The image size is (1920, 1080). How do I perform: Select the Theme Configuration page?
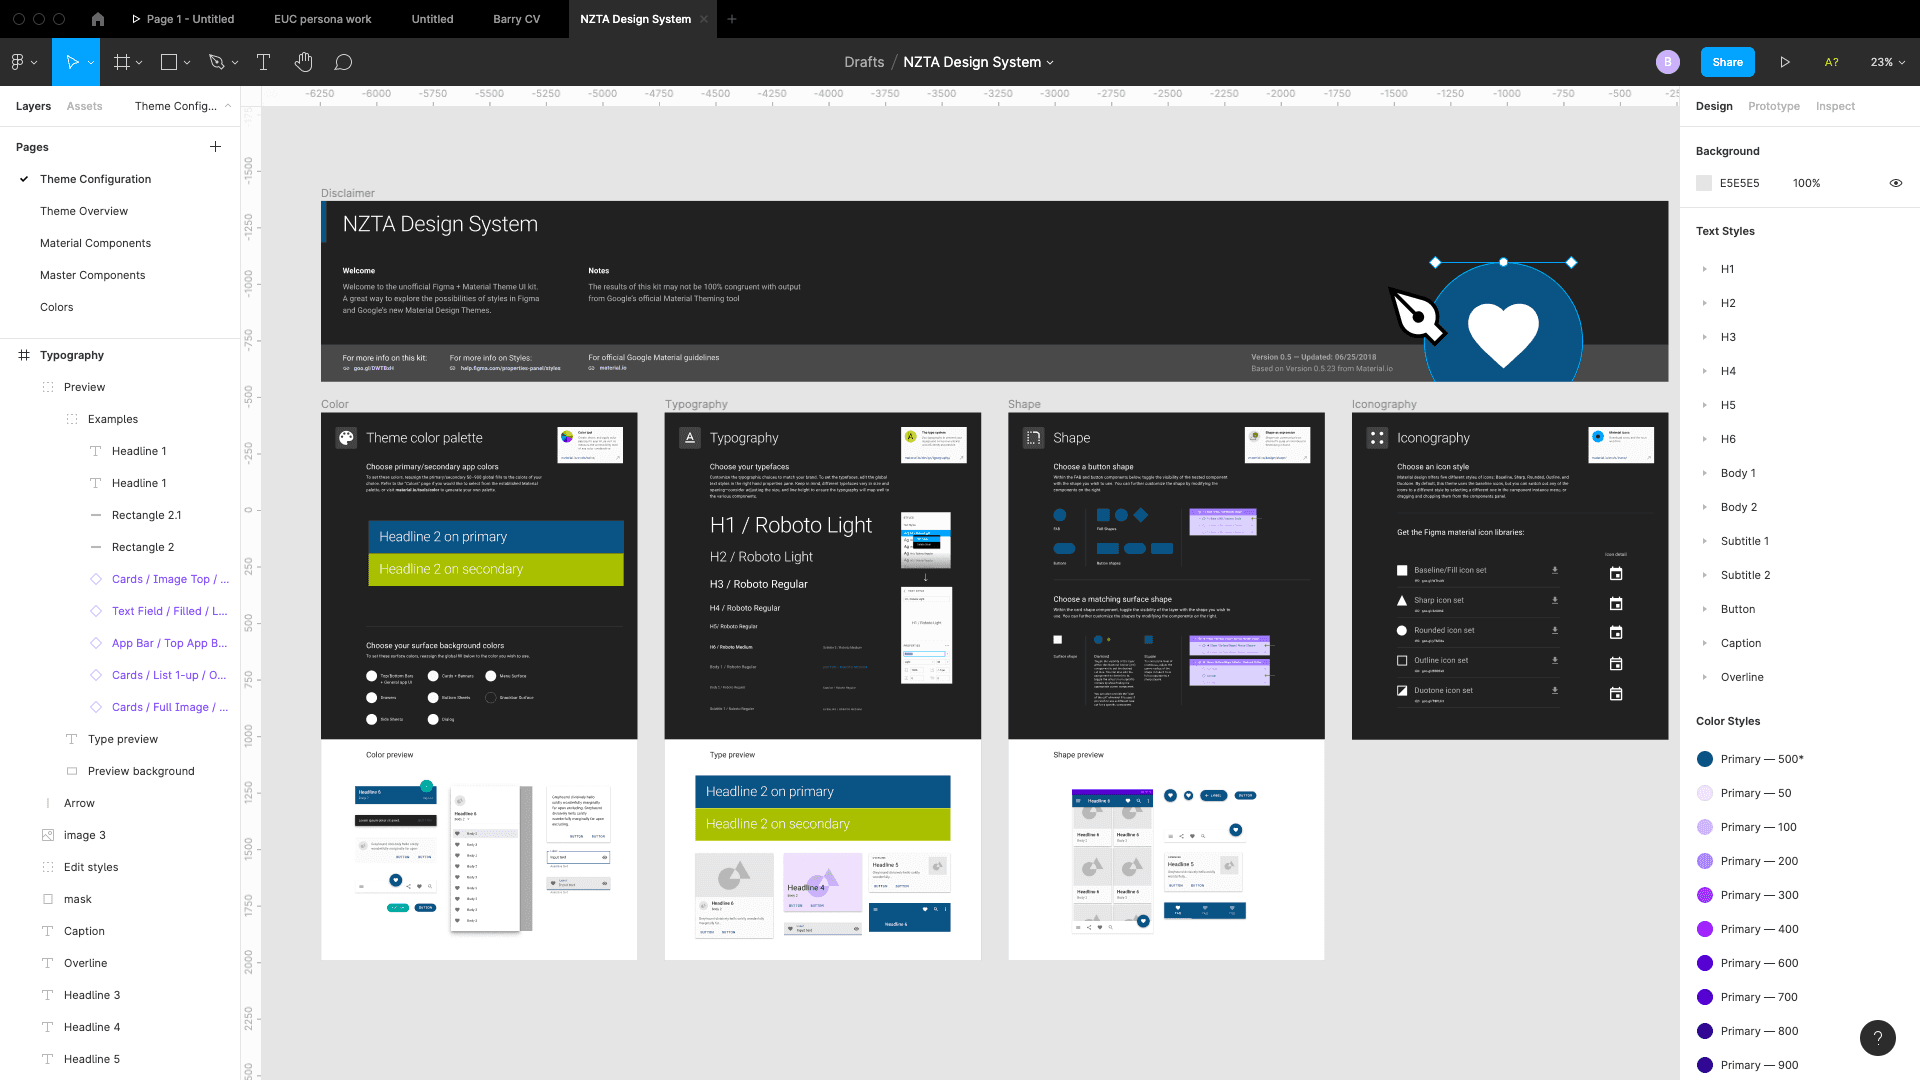[x=95, y=179]
